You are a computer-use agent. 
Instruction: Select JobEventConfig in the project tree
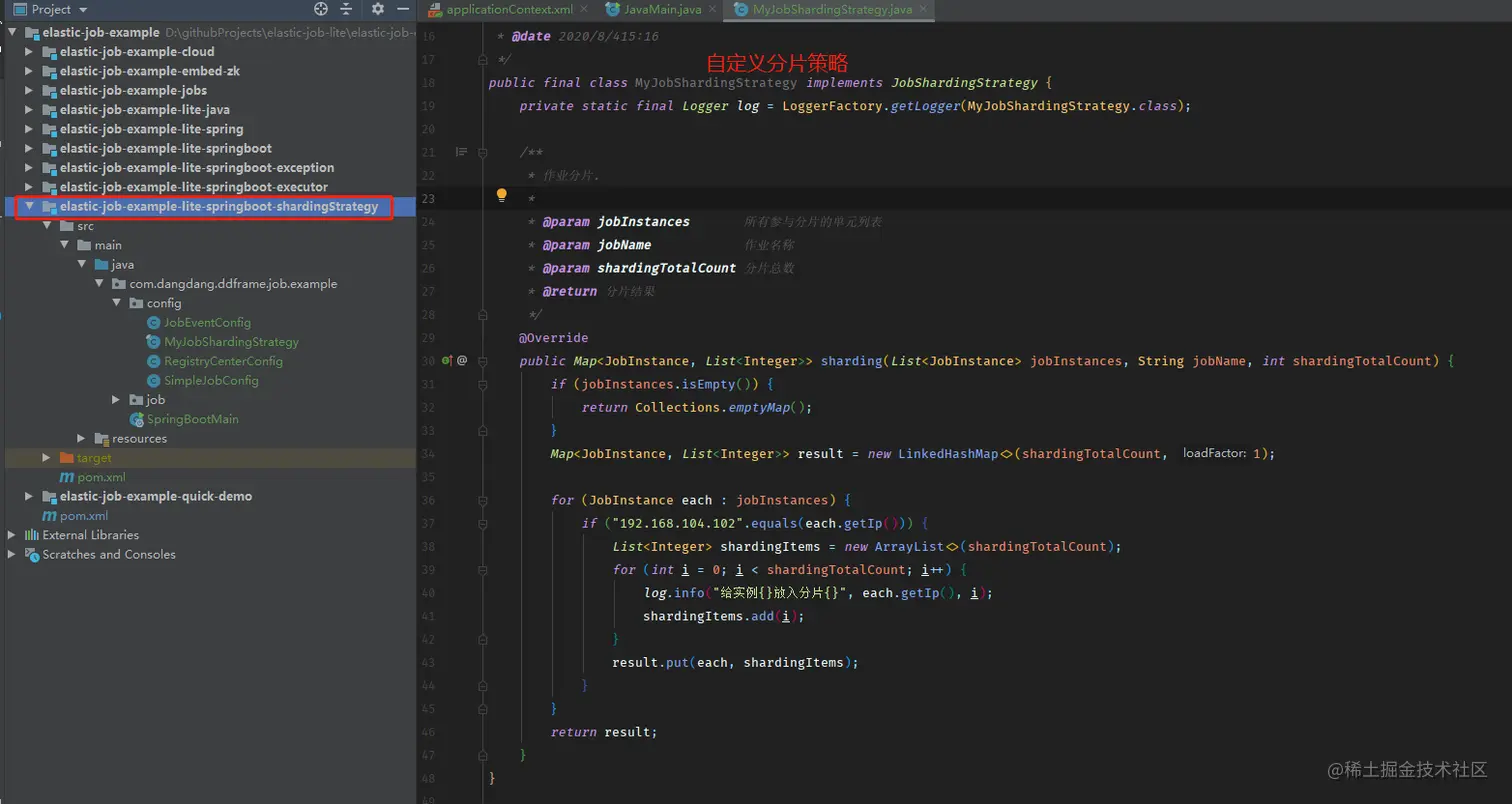[x=207, y=323]
